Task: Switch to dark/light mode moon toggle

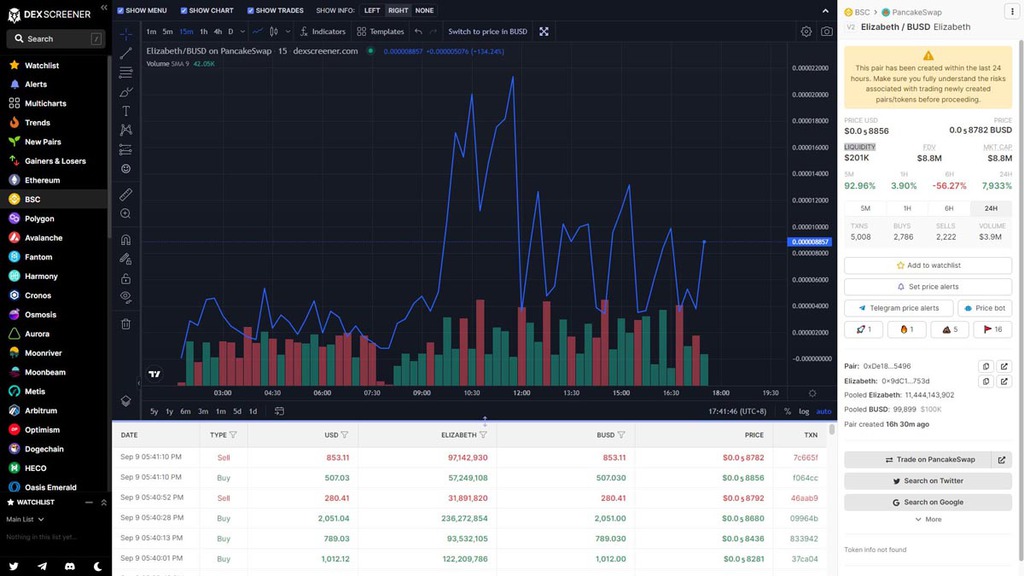Action: tap(98, 566)
